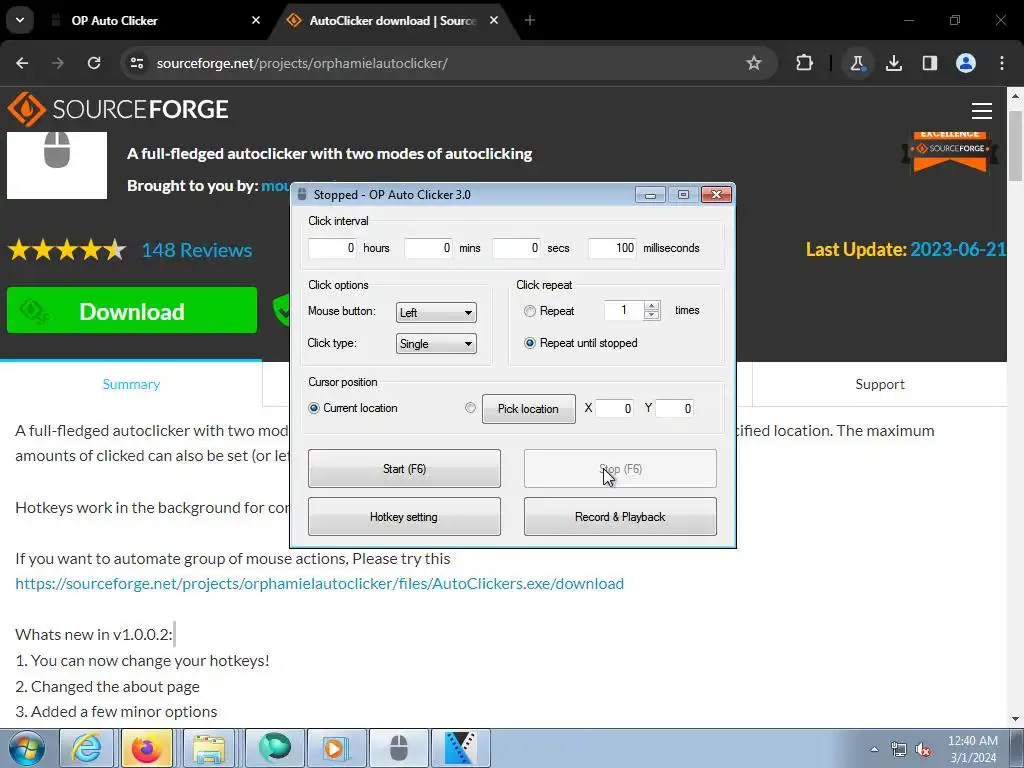Click the page vertical scrollbar thumb
The width and height of the screenshot is (1024, 768).
(x=1015, y=147)
